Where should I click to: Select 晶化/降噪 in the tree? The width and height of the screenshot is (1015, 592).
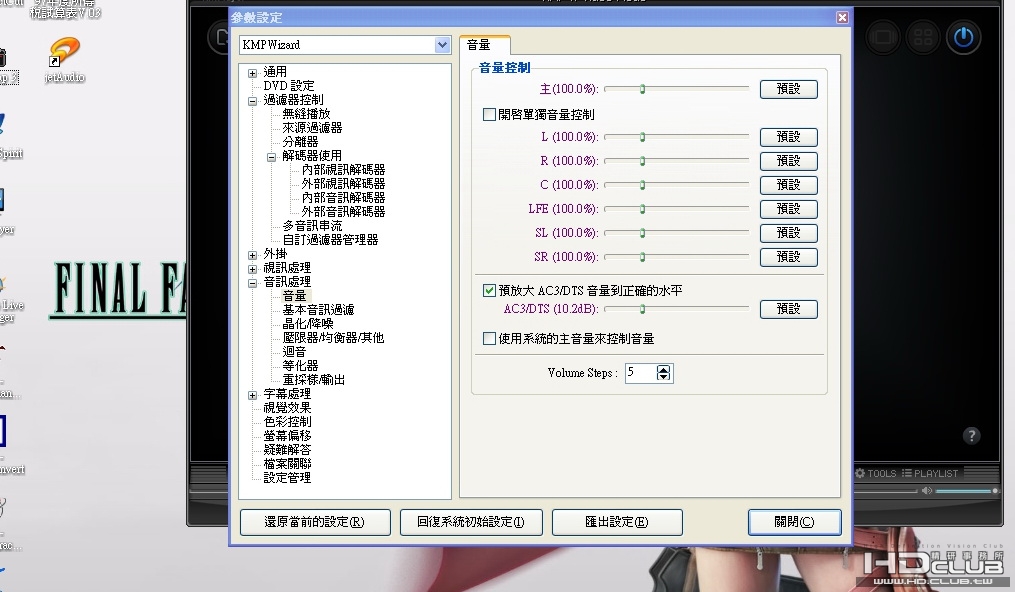pos(308,323)
